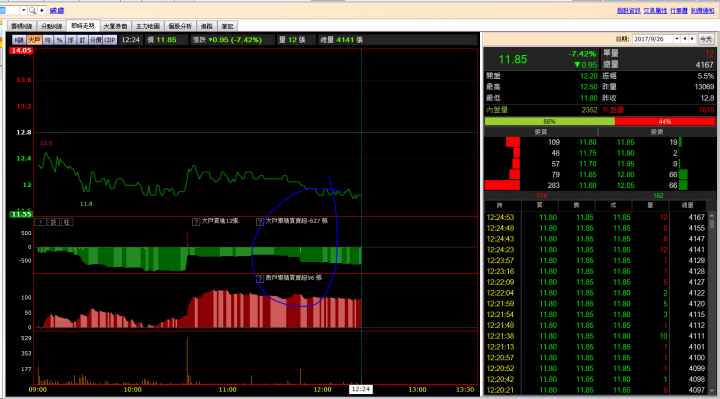The width and height of the screenshot is (720, 399).
Task: Switch to the 分點K線 tab
Action: pos(51,26)
